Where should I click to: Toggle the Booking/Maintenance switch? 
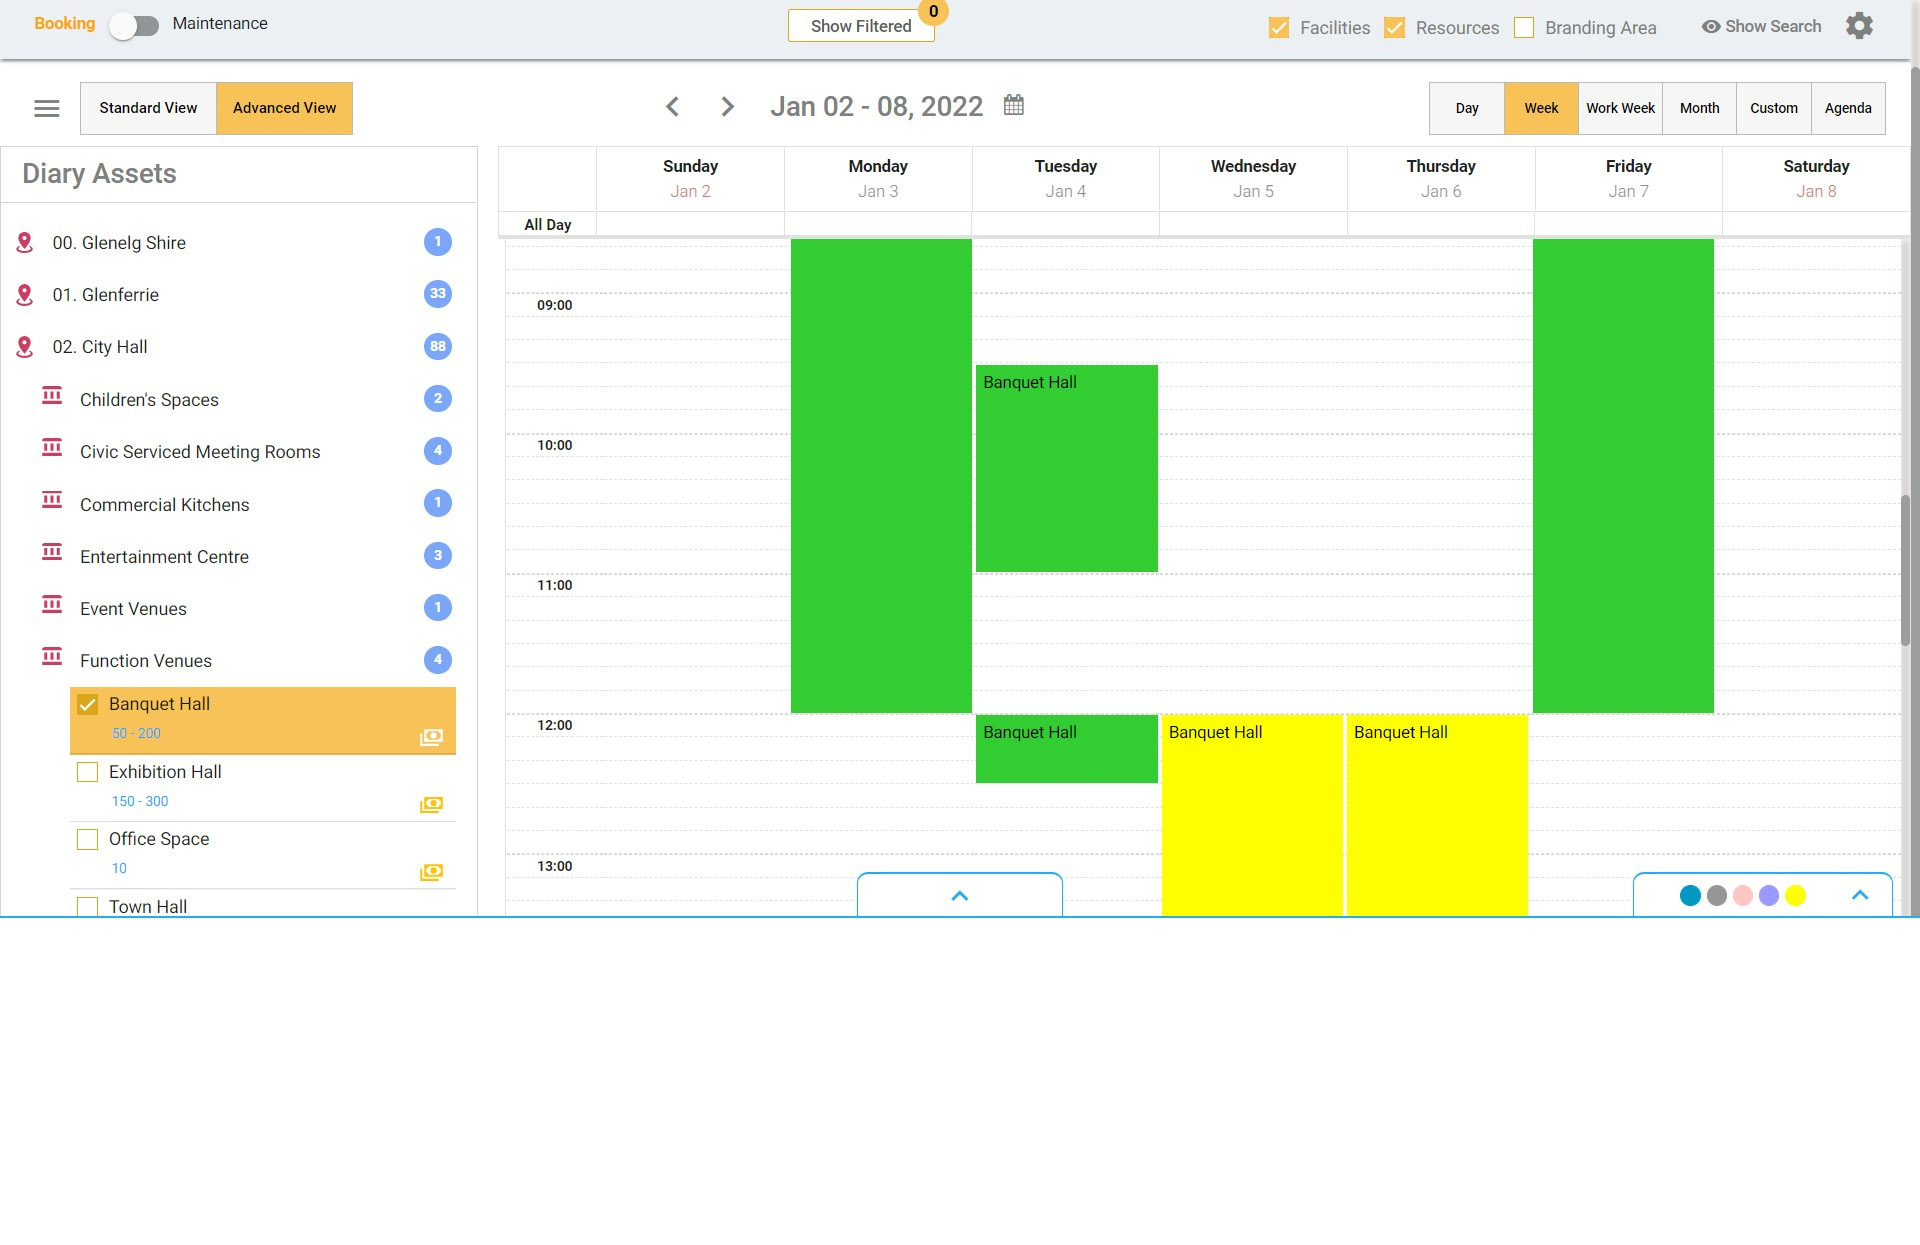134,26
